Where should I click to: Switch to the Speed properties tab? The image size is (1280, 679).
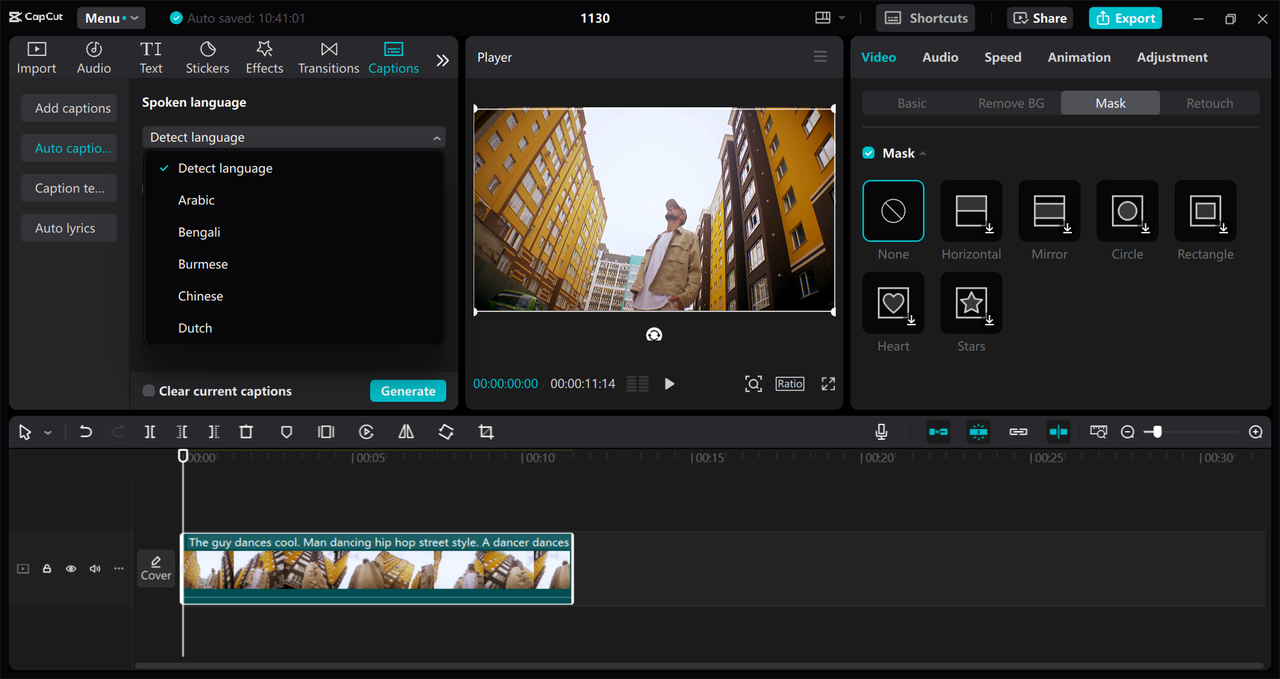point(1002,57)
